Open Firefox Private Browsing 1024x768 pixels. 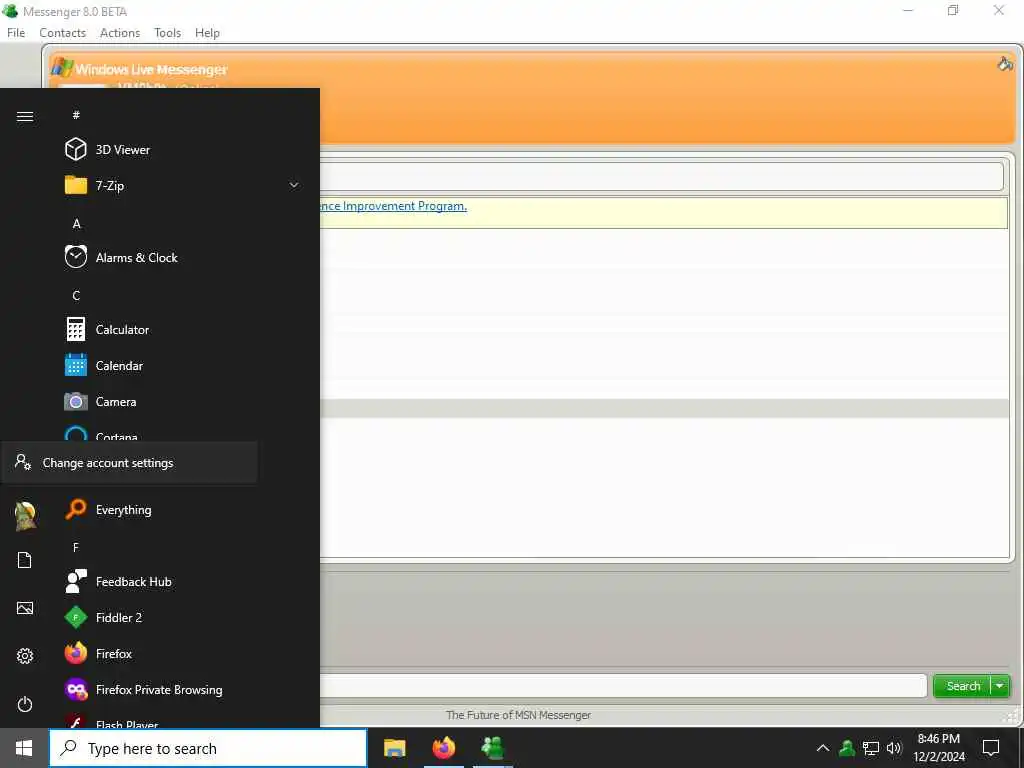coord(160,690)
